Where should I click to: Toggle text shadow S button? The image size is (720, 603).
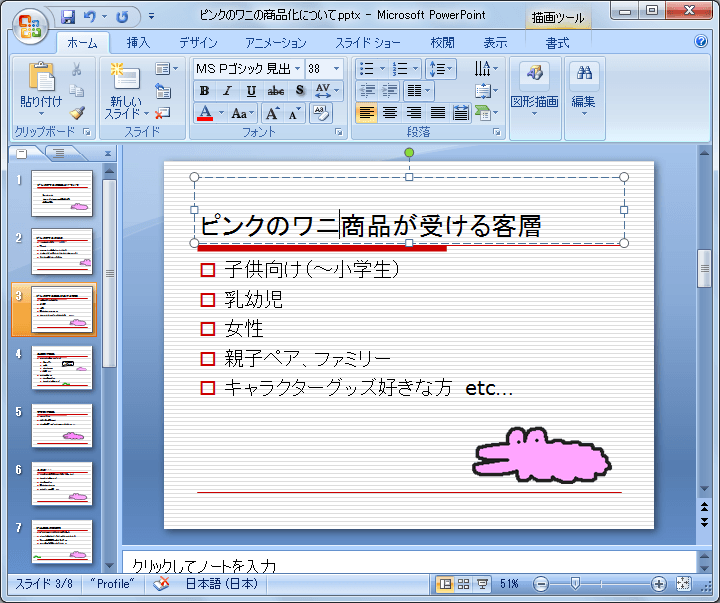(299, 90)
